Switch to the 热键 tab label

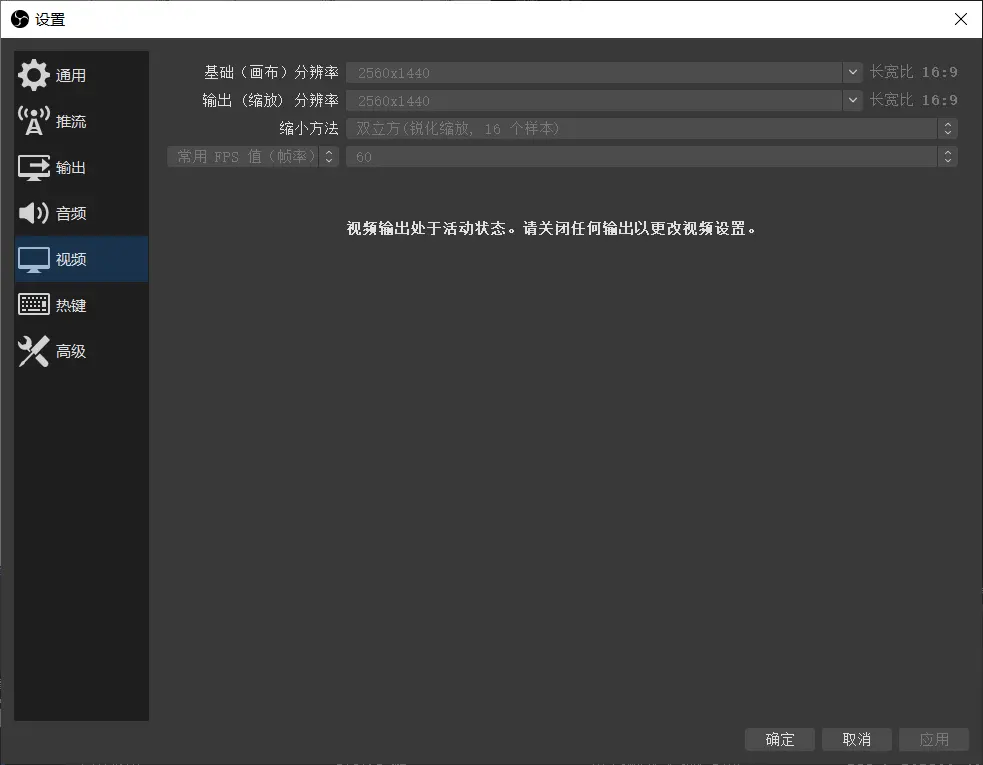coord(71,305)
